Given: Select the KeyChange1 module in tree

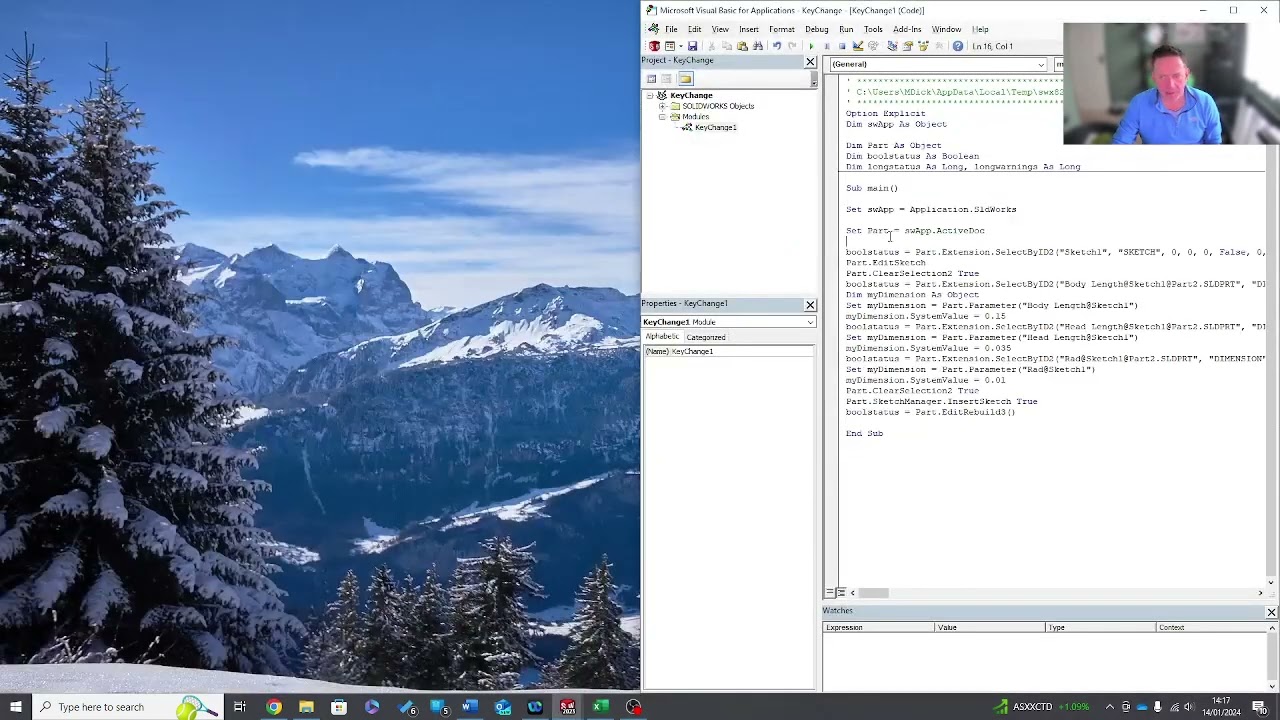Looking at the screenshot, I should pos(715,128).
